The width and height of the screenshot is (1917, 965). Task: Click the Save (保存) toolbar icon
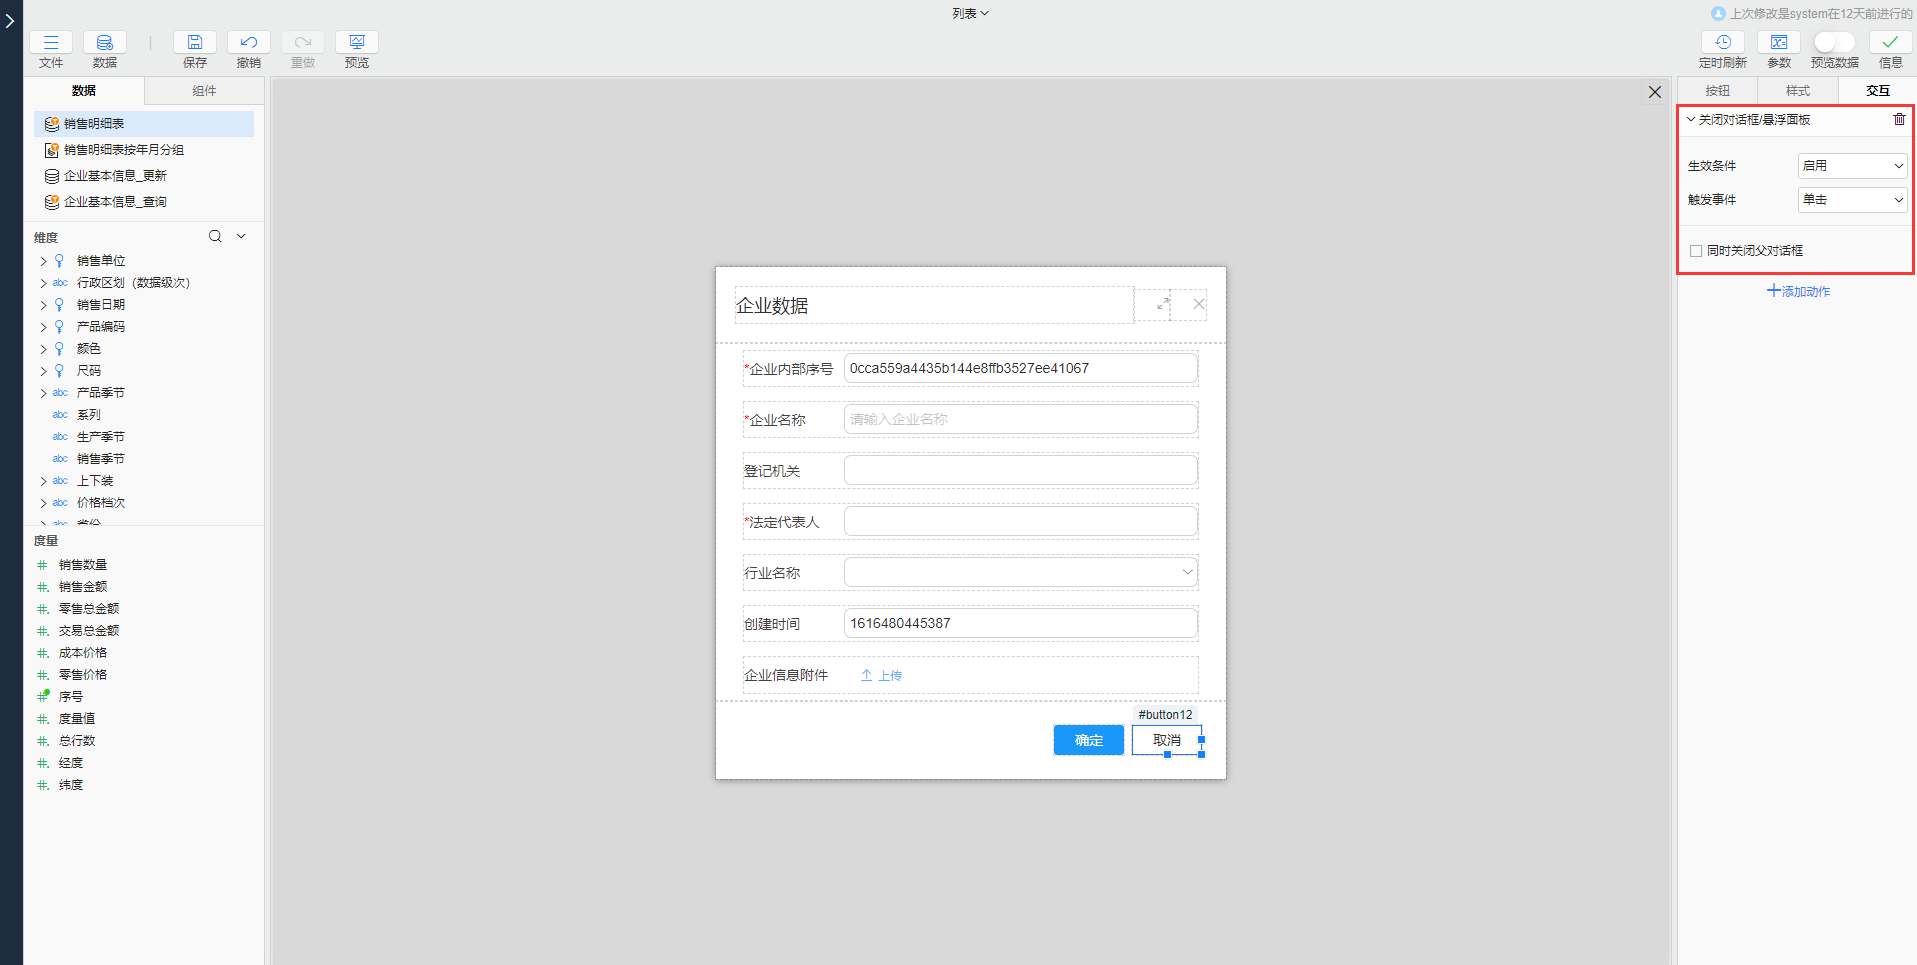click(195, 43)
